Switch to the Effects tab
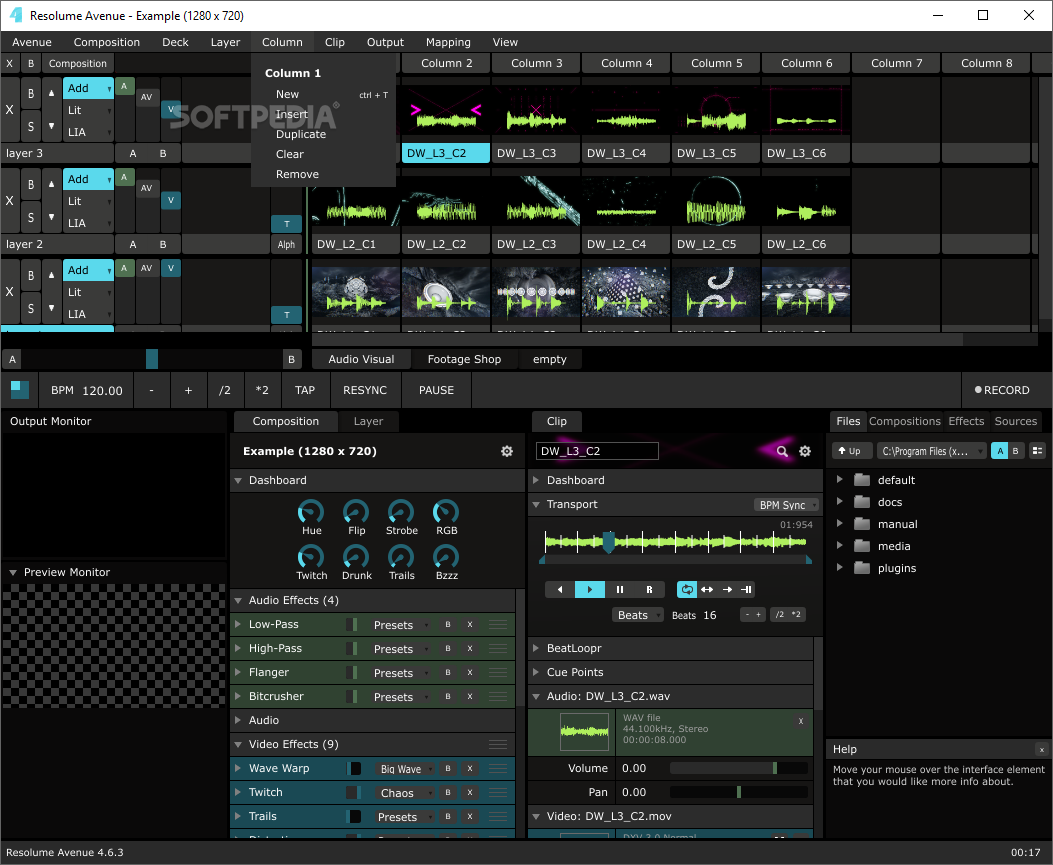Screen dimensions: 1053x865 pos(966,421)
